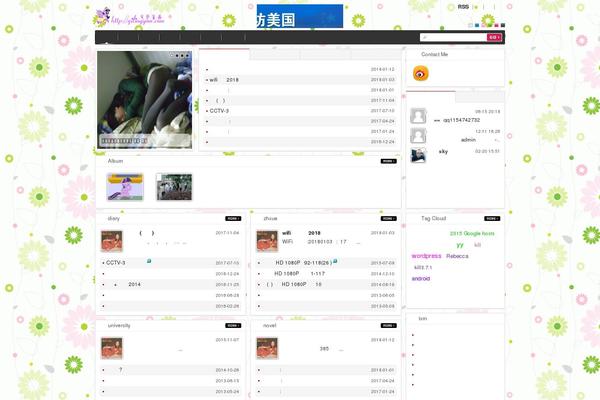Click the 'novel' section heading
The width and height of the screenshot is (600, 400).
click(269, 326)
